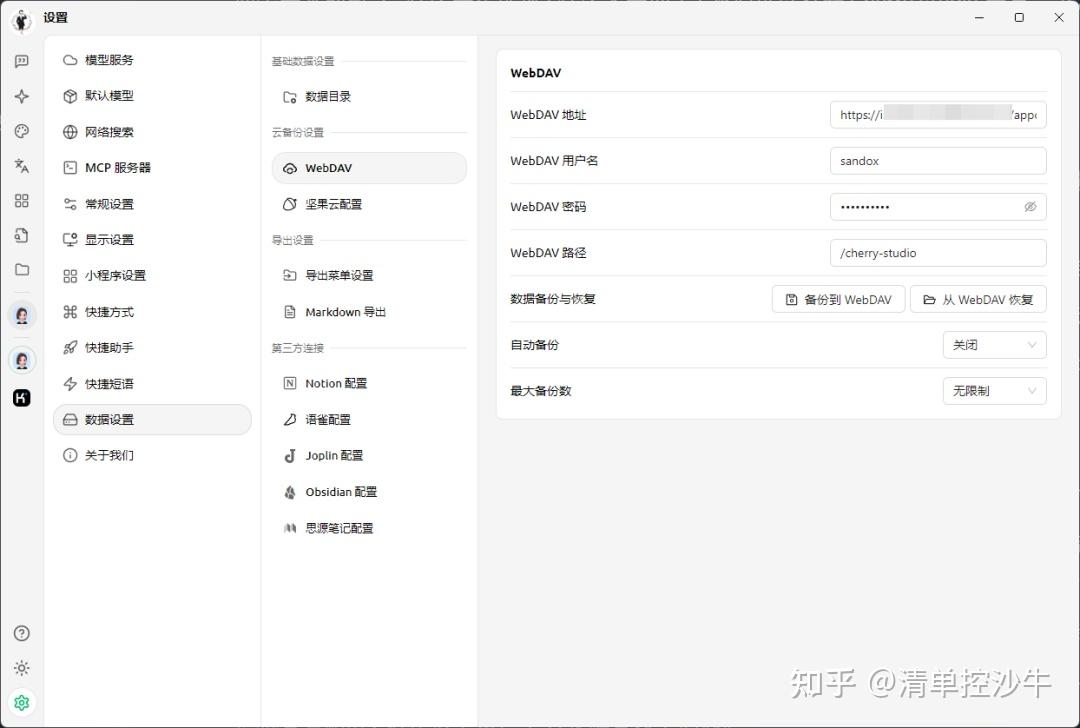Click the 设置 window title text
1080x728 pixels.
[56, 18]
